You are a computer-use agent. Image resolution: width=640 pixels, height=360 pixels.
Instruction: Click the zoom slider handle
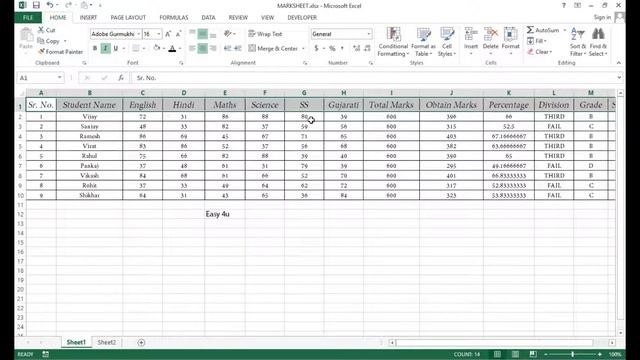[x=573, y=354]
